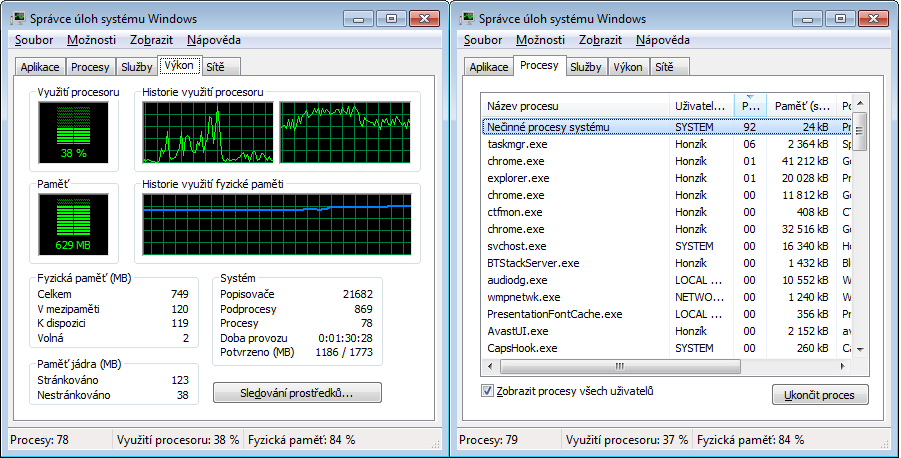Open Služby tab in right window

[x=586, y=67]
